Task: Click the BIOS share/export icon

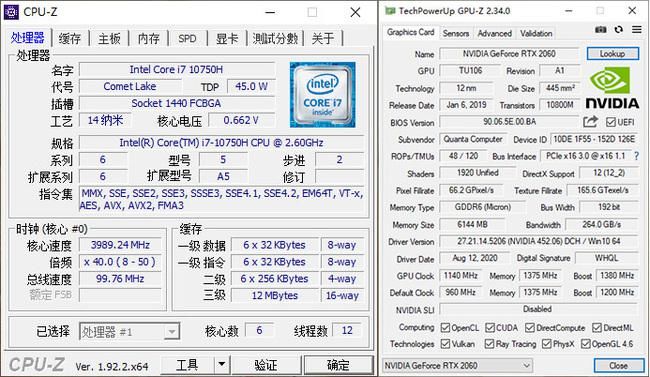Action: [590, 122]
